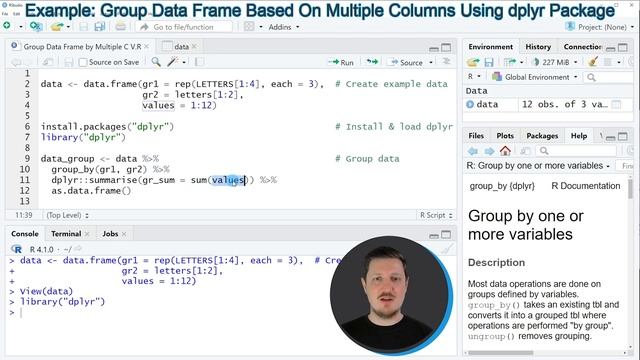Run the current line with Run button
The image size is (640, 360).
click(341, 62)
